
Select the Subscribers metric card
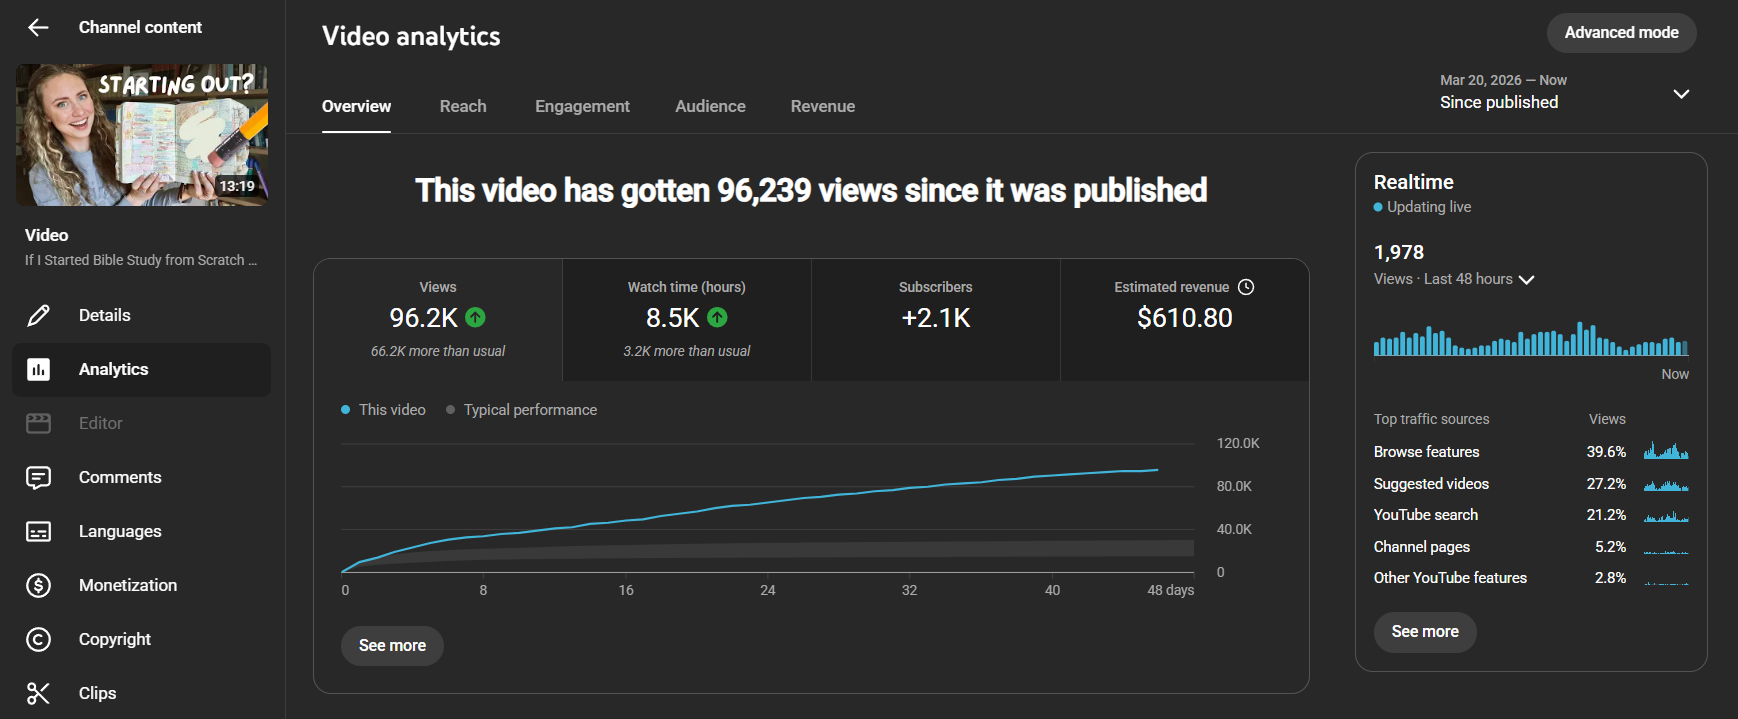(936, 320)
